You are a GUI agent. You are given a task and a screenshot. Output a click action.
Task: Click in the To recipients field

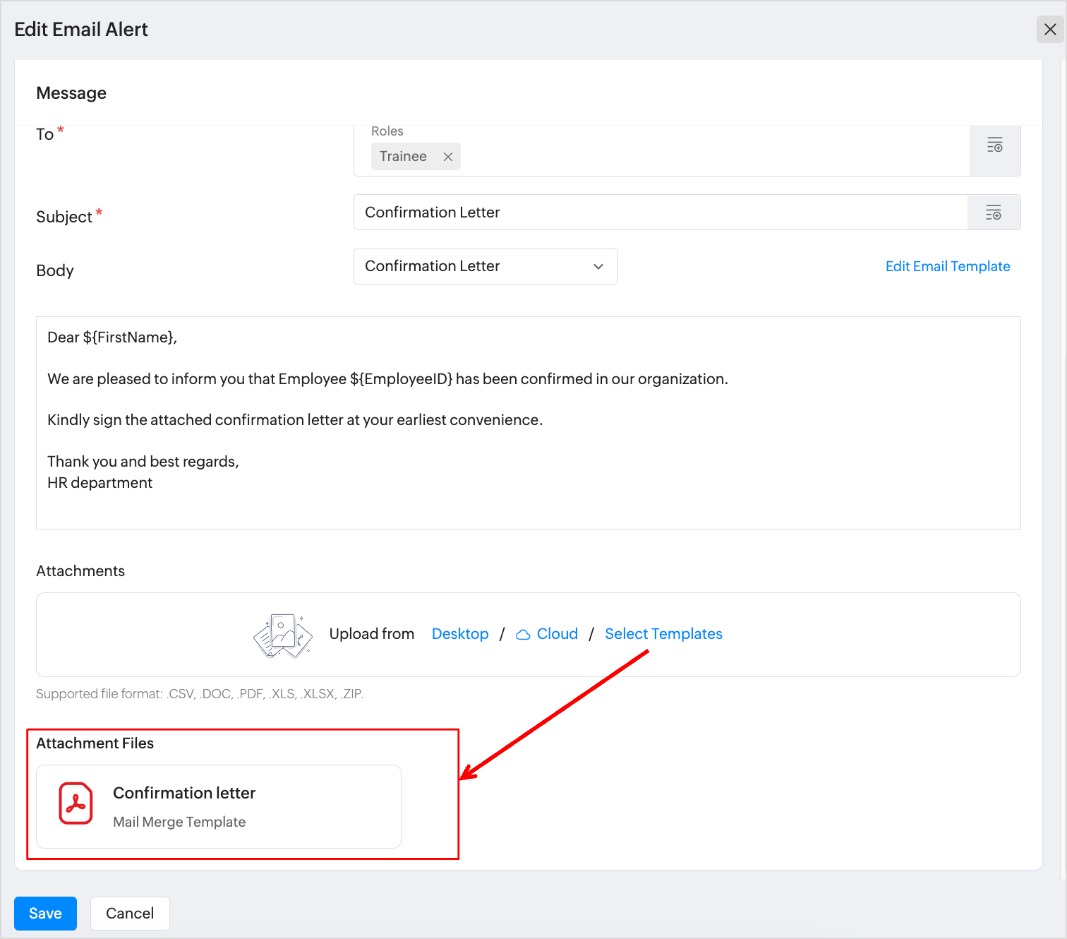(700, 156)
